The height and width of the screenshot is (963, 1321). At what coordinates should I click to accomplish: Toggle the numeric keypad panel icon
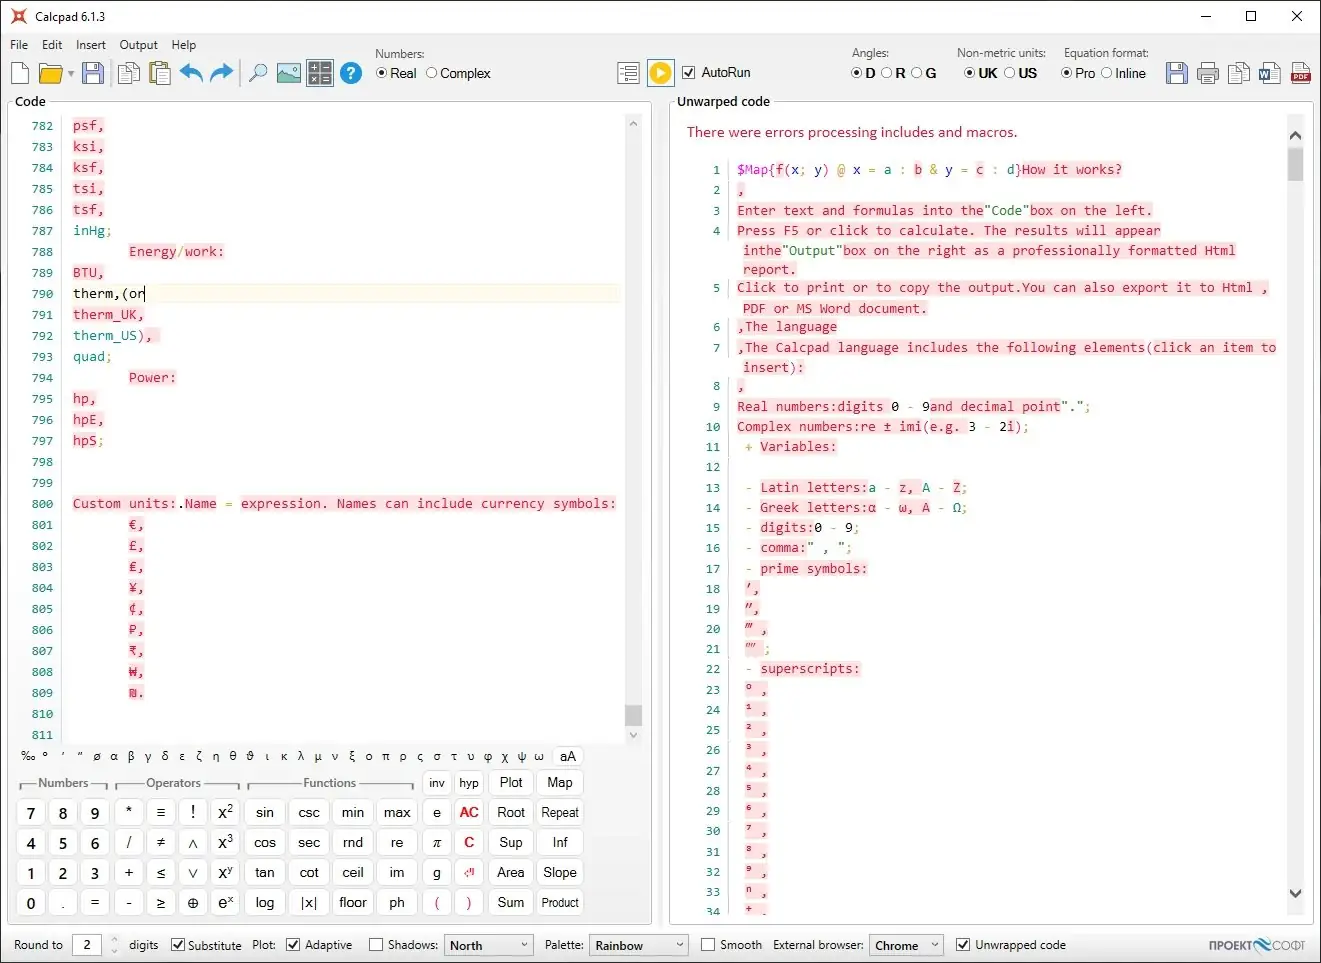click(320, 73)
